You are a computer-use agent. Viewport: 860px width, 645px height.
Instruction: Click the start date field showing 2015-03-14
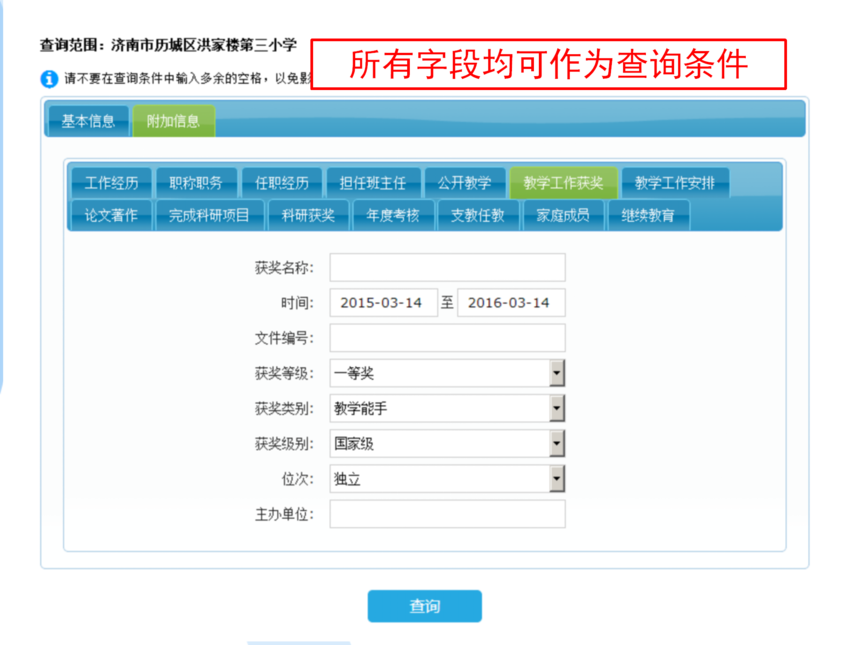[384, 301]
